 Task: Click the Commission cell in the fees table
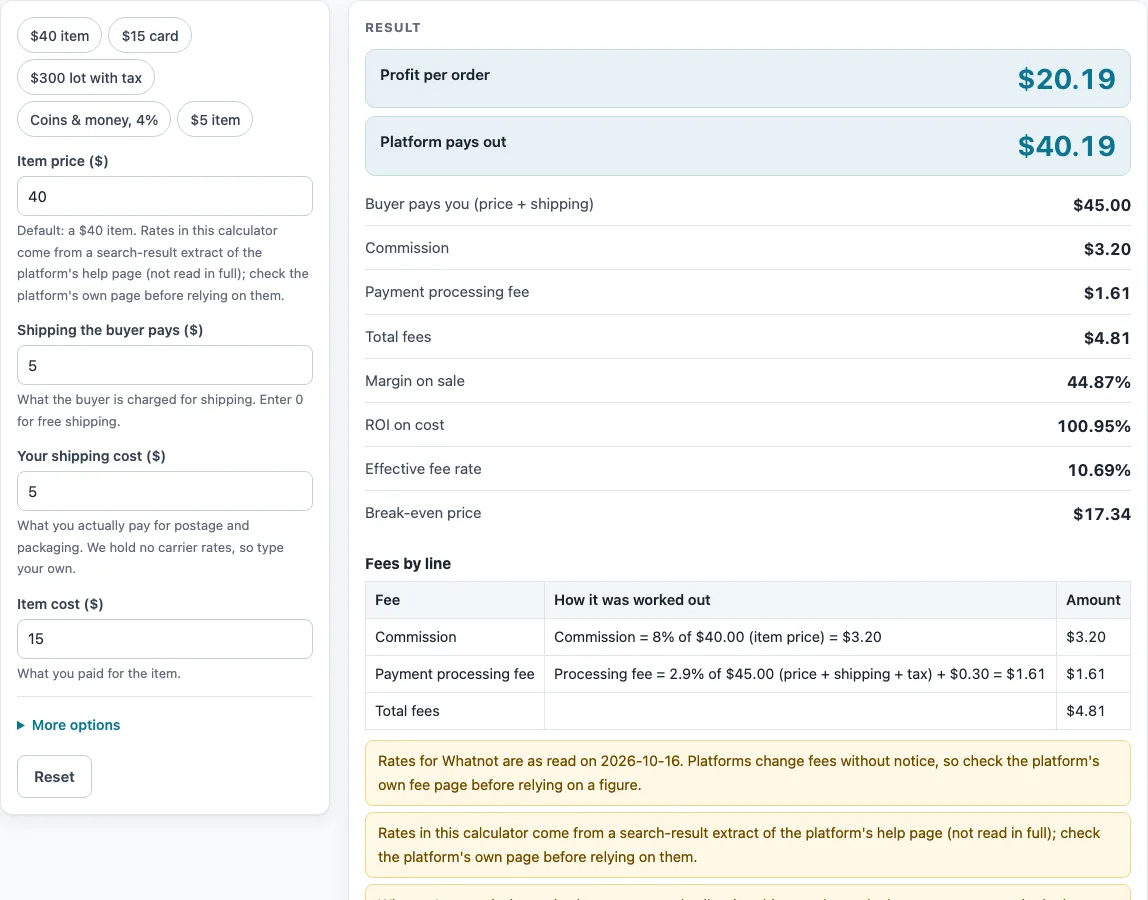(x=455, y=637)
